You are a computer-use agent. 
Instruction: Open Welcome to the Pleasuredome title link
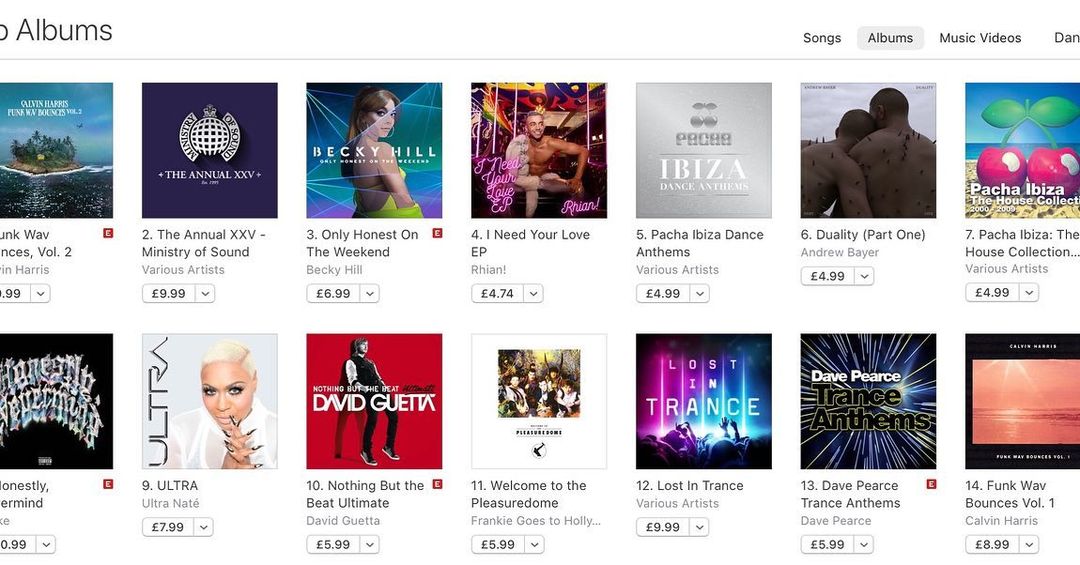coord(529,494)
